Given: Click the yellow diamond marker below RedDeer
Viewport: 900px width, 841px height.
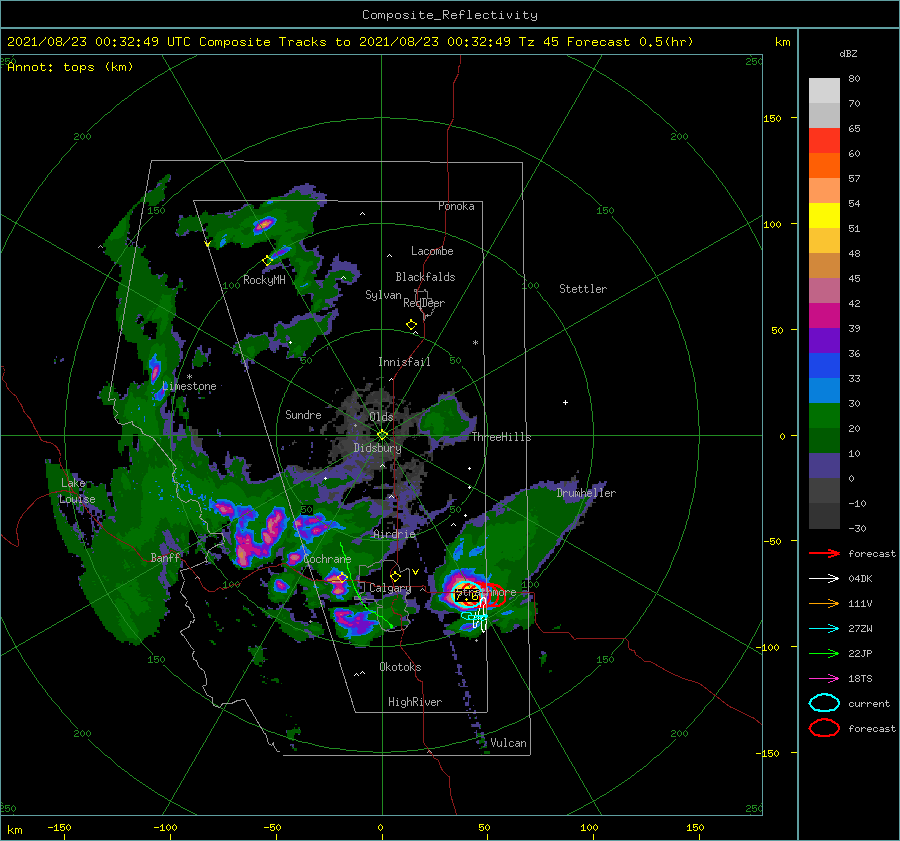Looking at the screenshot, I should click(x=412, y=325).
